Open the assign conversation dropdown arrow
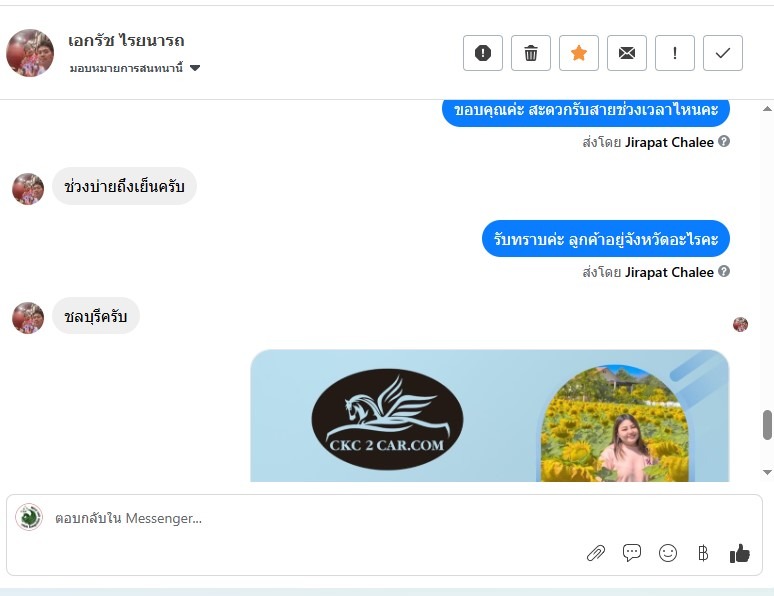 [x=195, y=68]
